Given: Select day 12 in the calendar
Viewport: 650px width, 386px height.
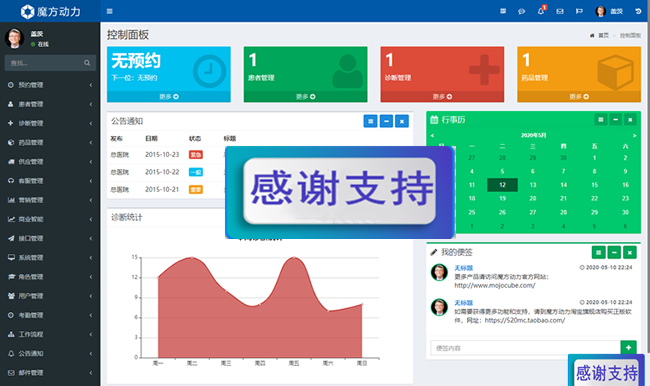Looking at the screenshot, I should [502, 185].
